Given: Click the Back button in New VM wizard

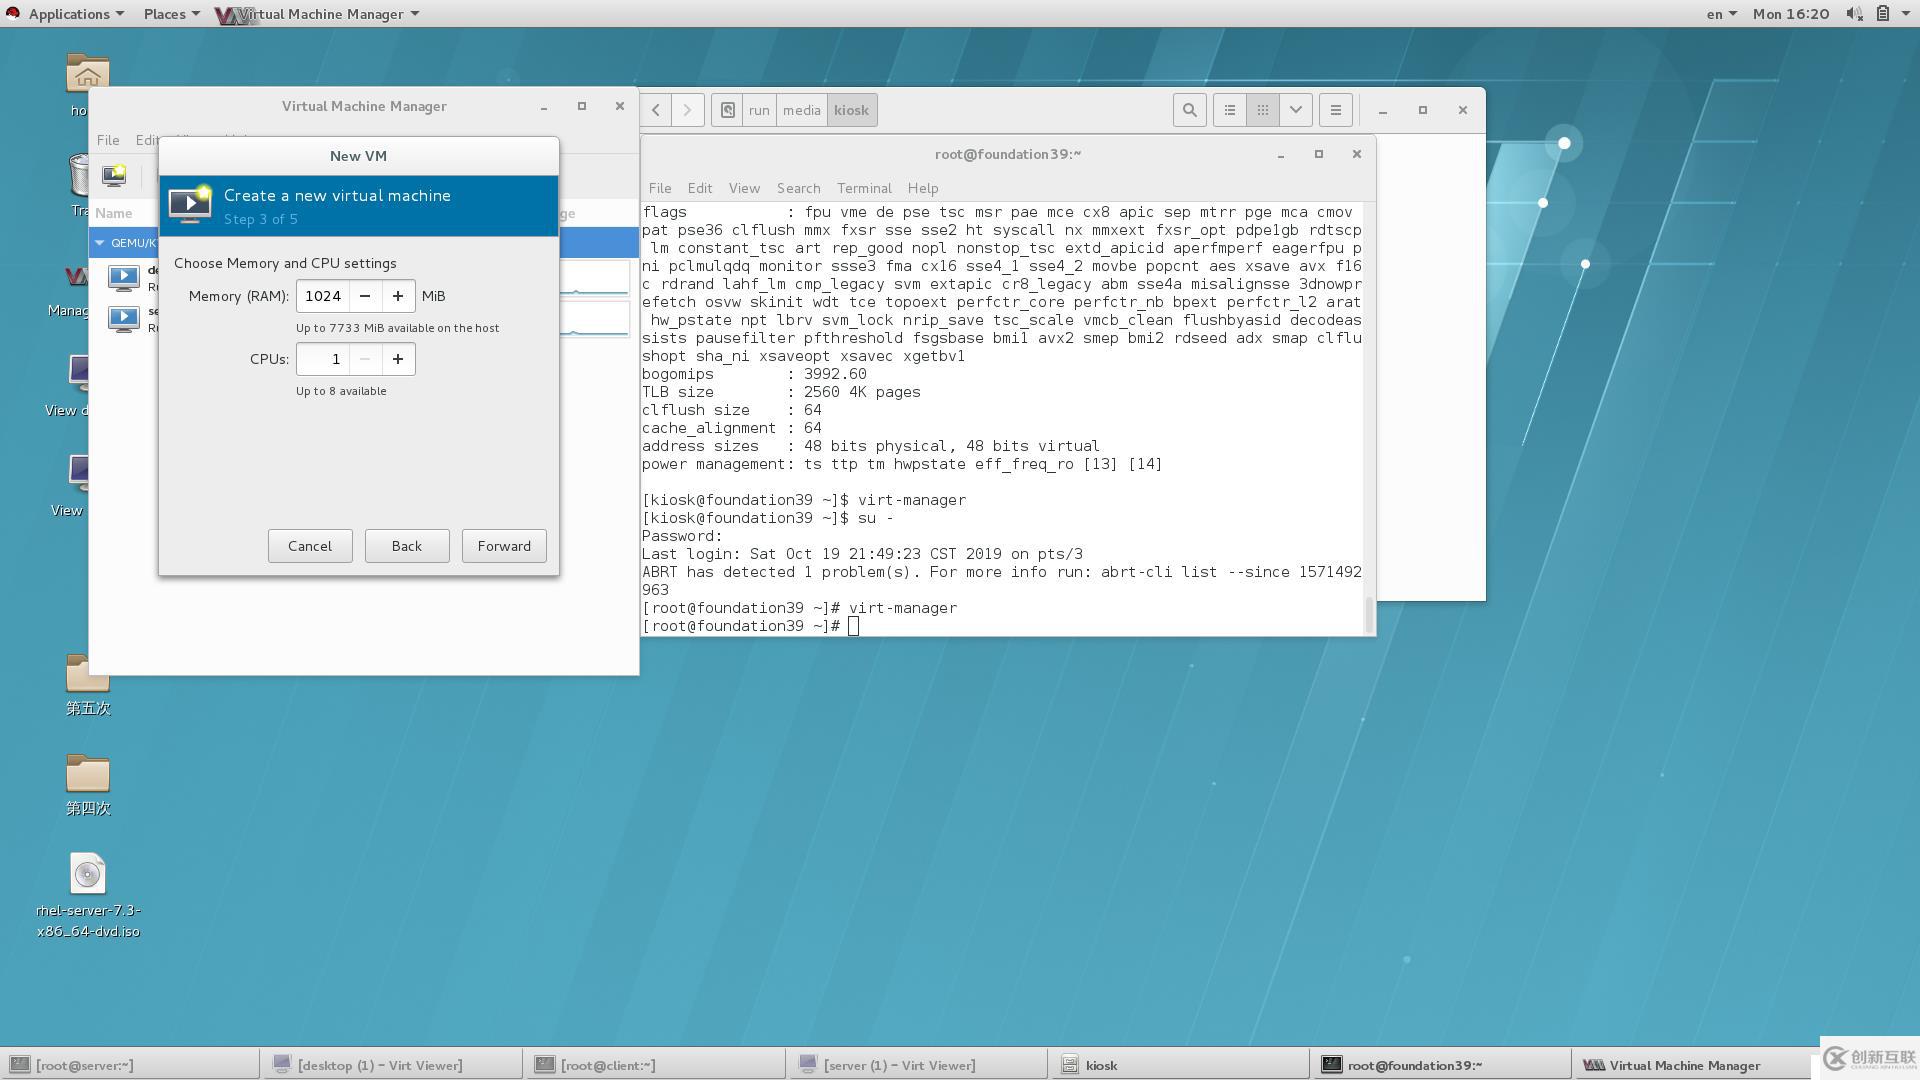Looking at the screenshot, I should coord(406,545).
